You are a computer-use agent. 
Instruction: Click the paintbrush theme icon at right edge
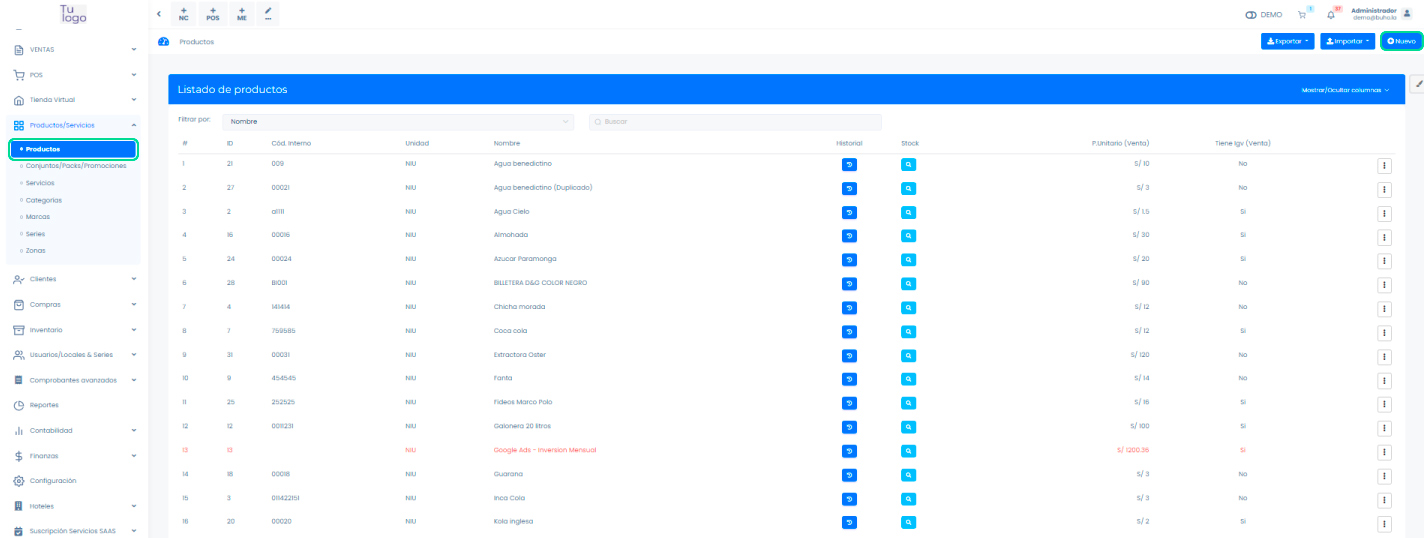pos(1417,85)
